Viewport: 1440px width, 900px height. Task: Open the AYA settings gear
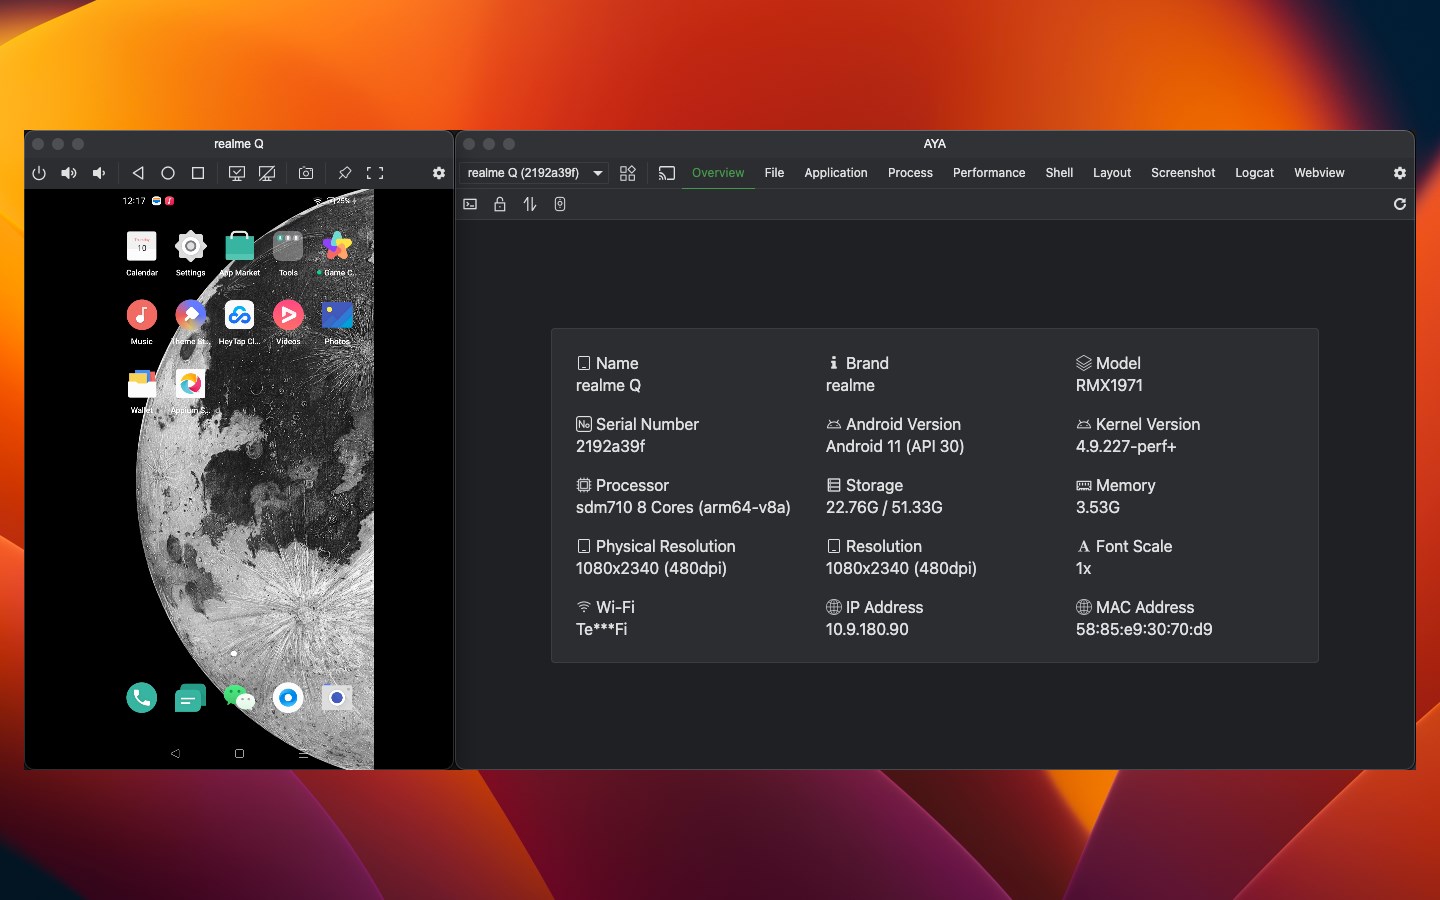[1400, 173]
